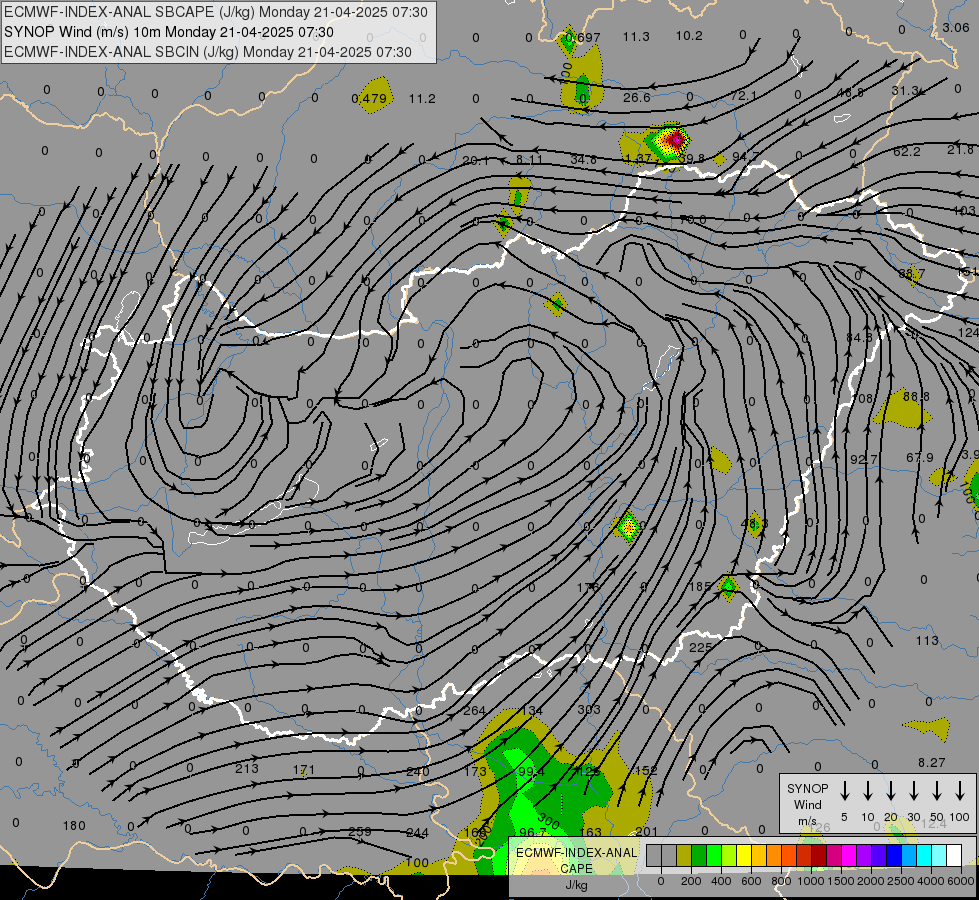Pick the pure yellow swatch in CAPE scale
Viewport: 979px width, 900px height.
[x=744, y=856]
